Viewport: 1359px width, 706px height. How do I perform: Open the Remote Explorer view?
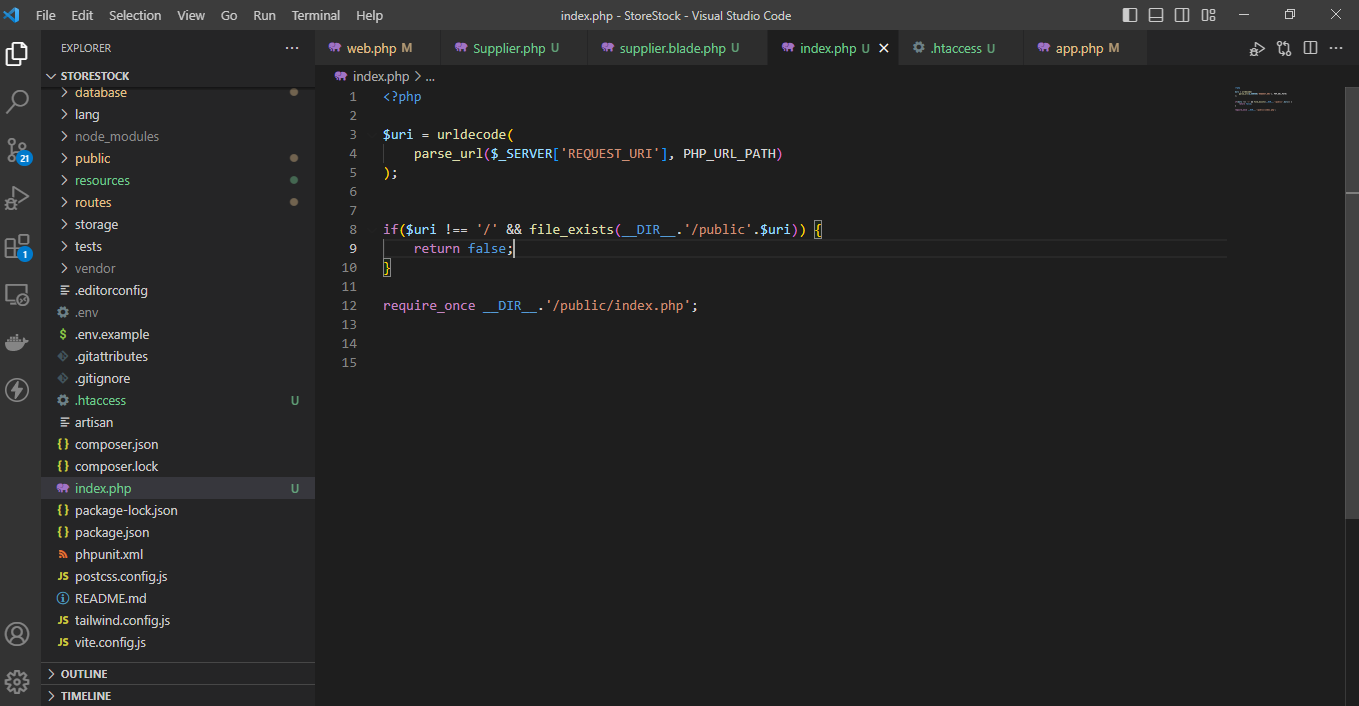point(18,294)
